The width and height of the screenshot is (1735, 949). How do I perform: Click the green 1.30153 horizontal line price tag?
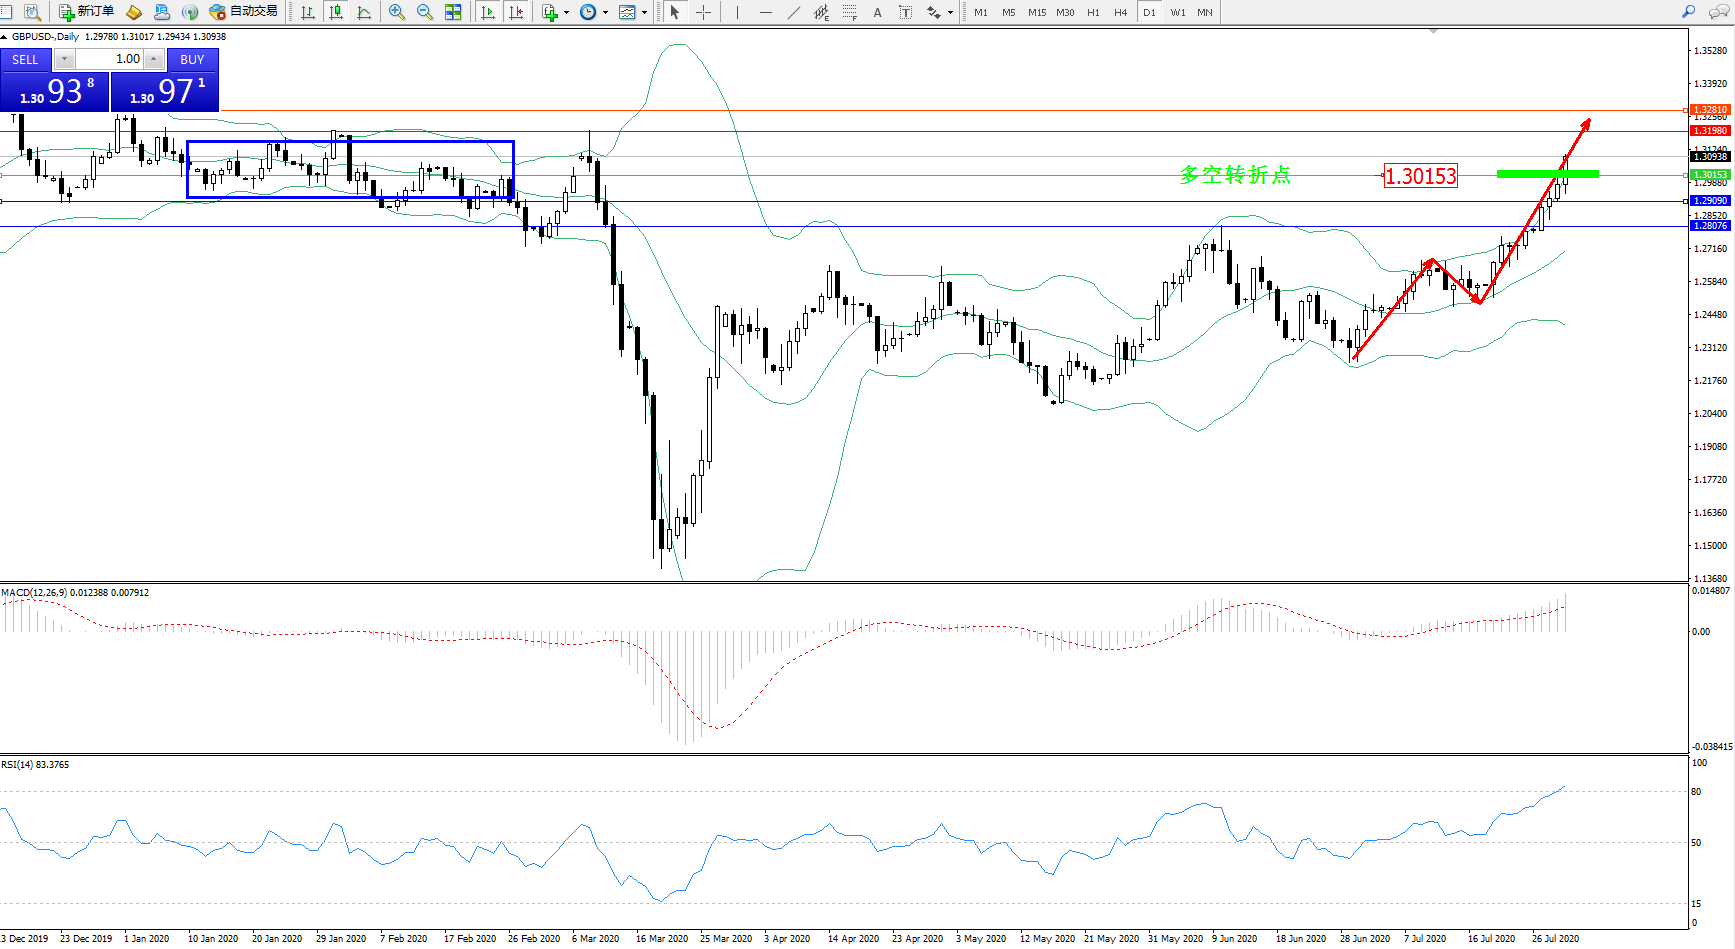pyautogui.click(x=1709, y=175)
